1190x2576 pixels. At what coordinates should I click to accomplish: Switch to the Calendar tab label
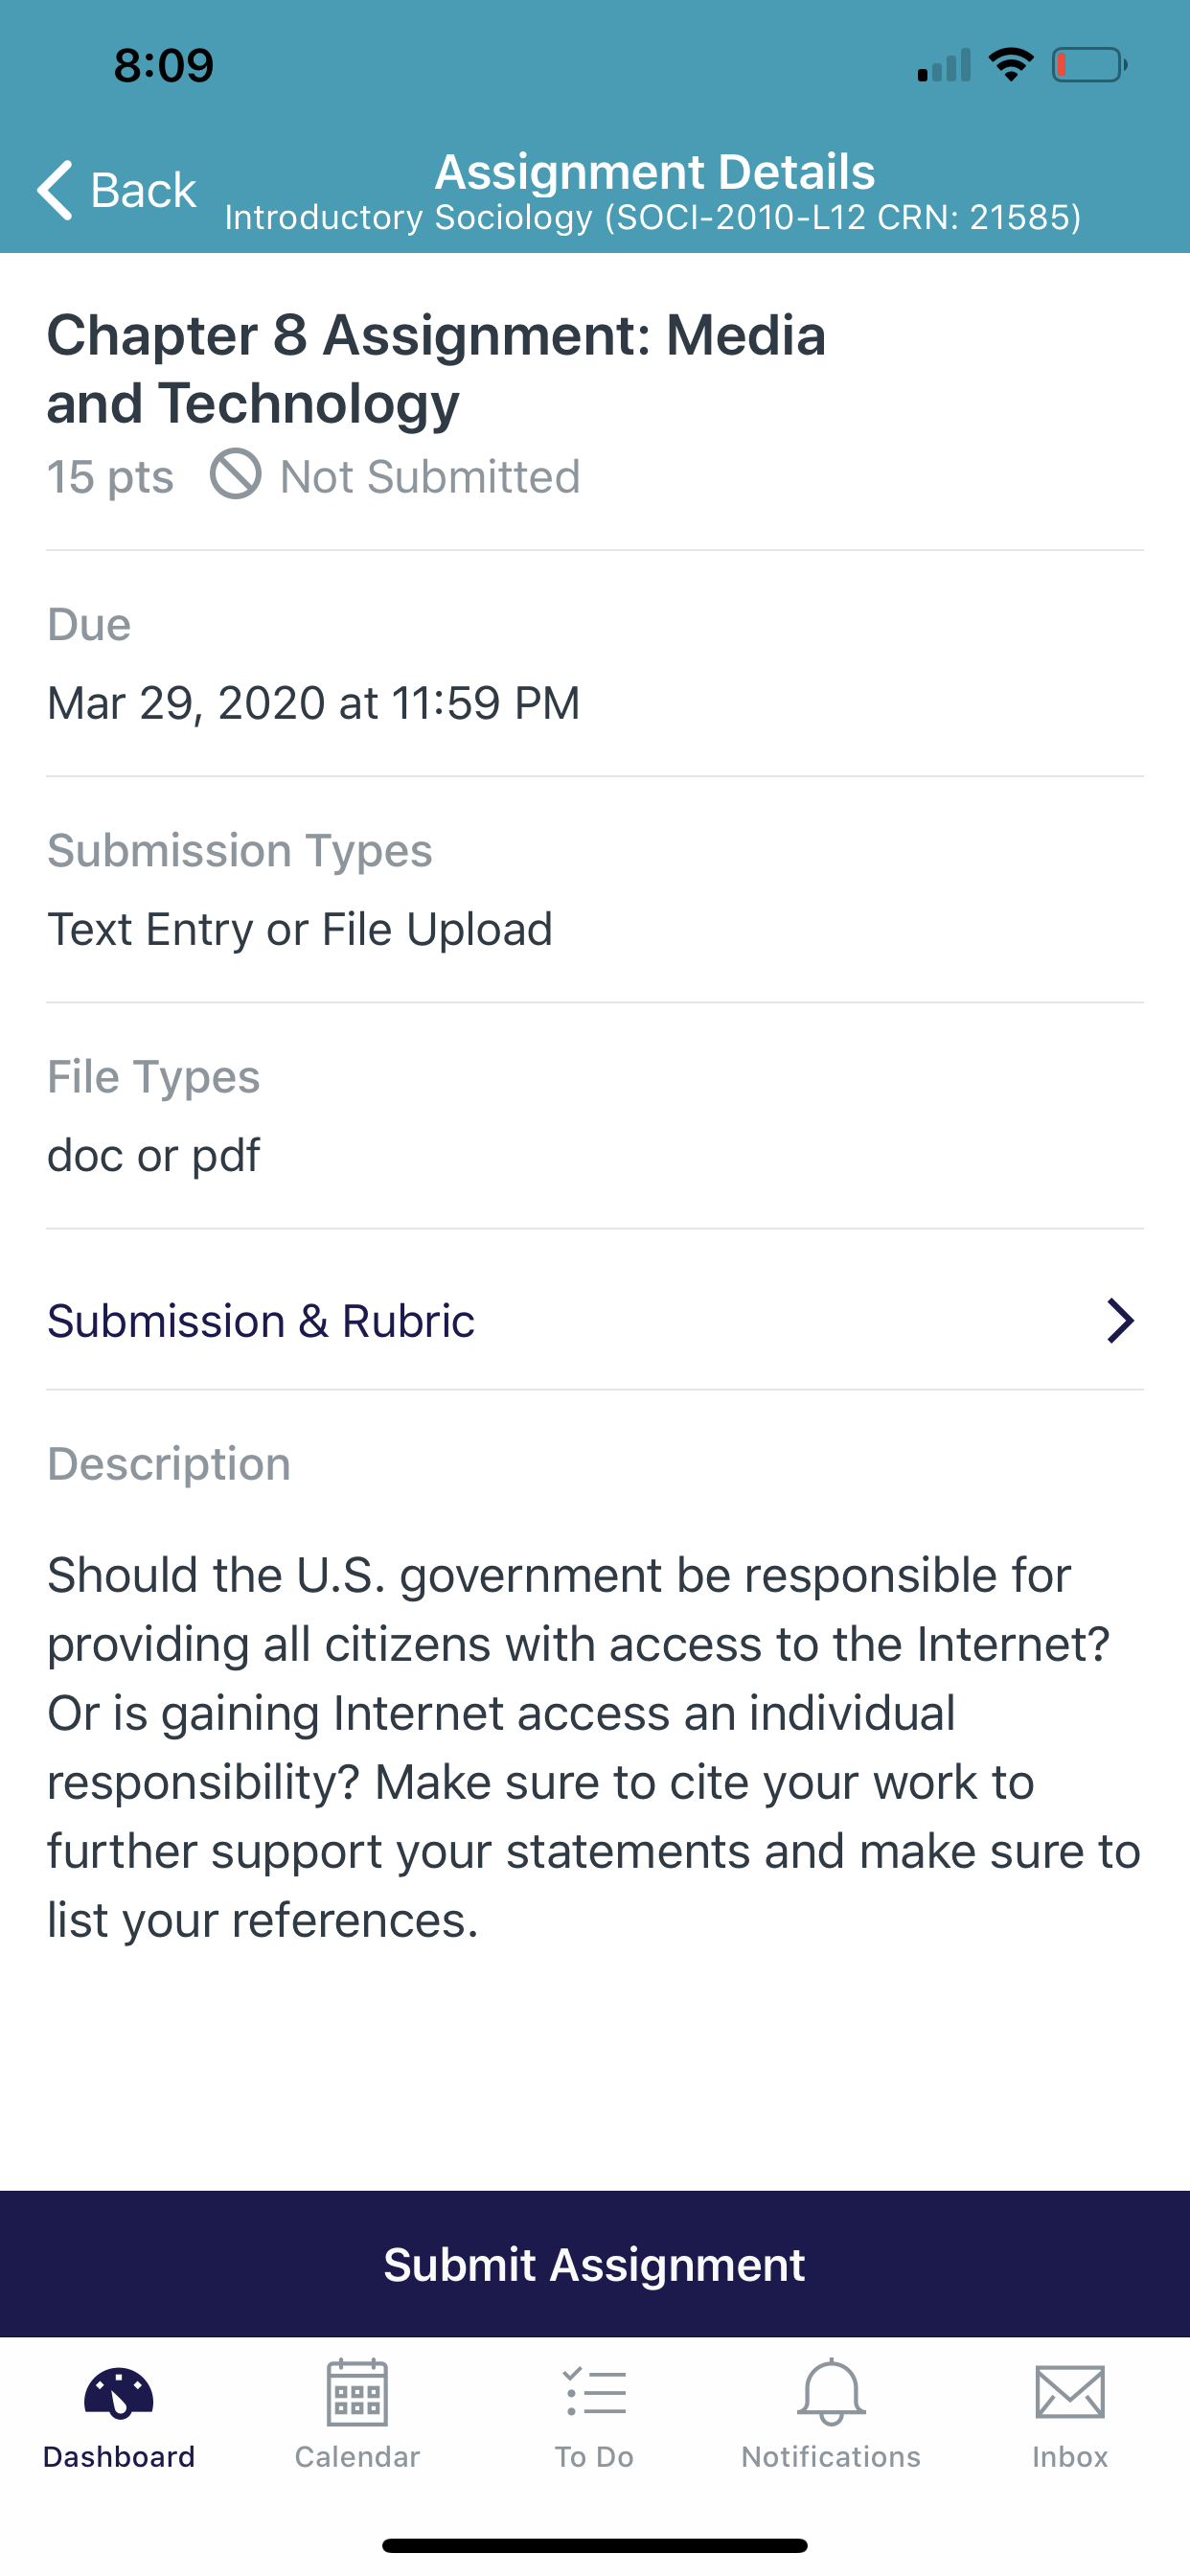click(x=357, y=2456)
